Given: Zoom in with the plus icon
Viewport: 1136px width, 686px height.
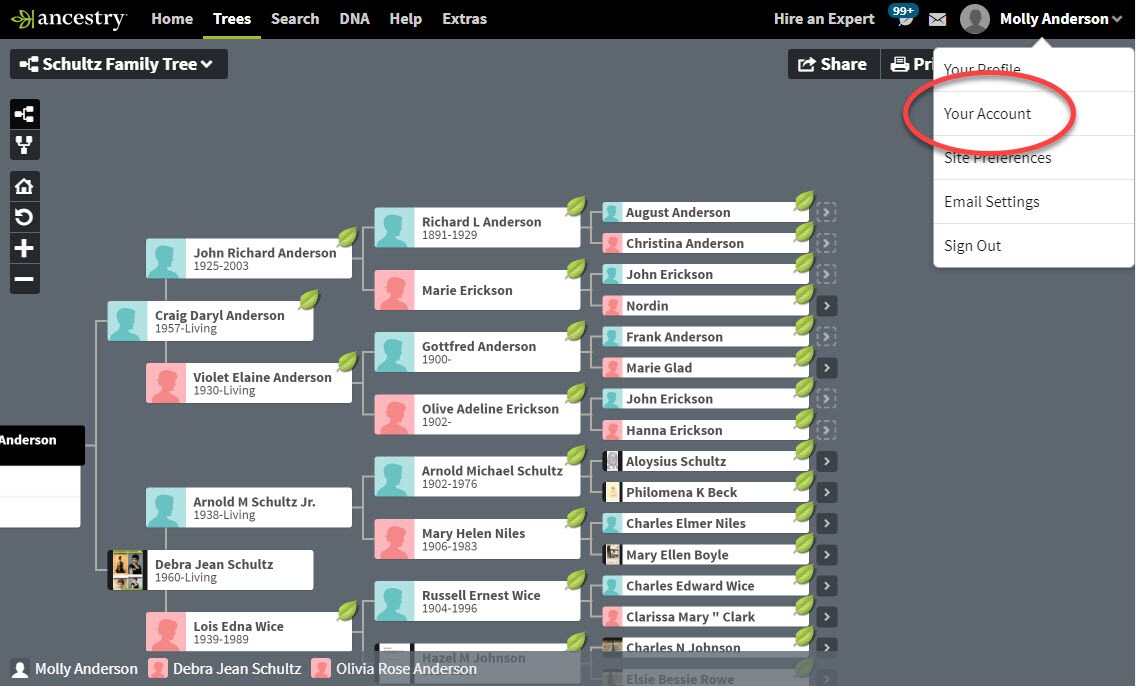Looking at the screenshot, I should 25,248.
